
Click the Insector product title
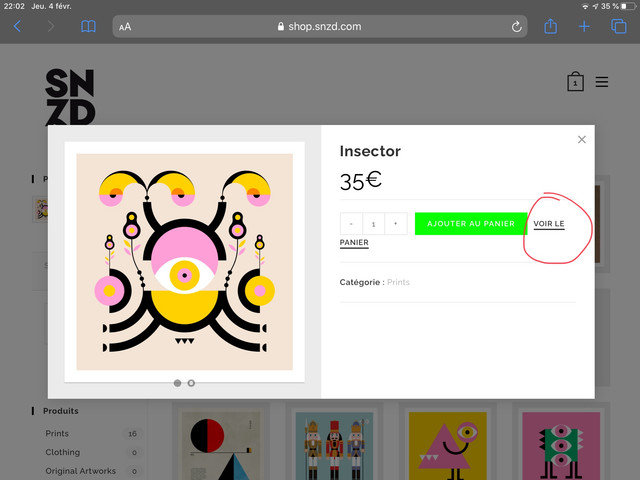coord(370,151)
